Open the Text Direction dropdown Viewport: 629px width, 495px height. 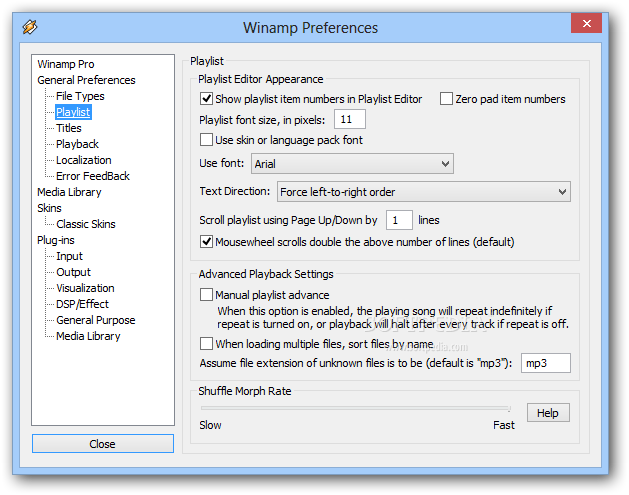coord(424,192)
